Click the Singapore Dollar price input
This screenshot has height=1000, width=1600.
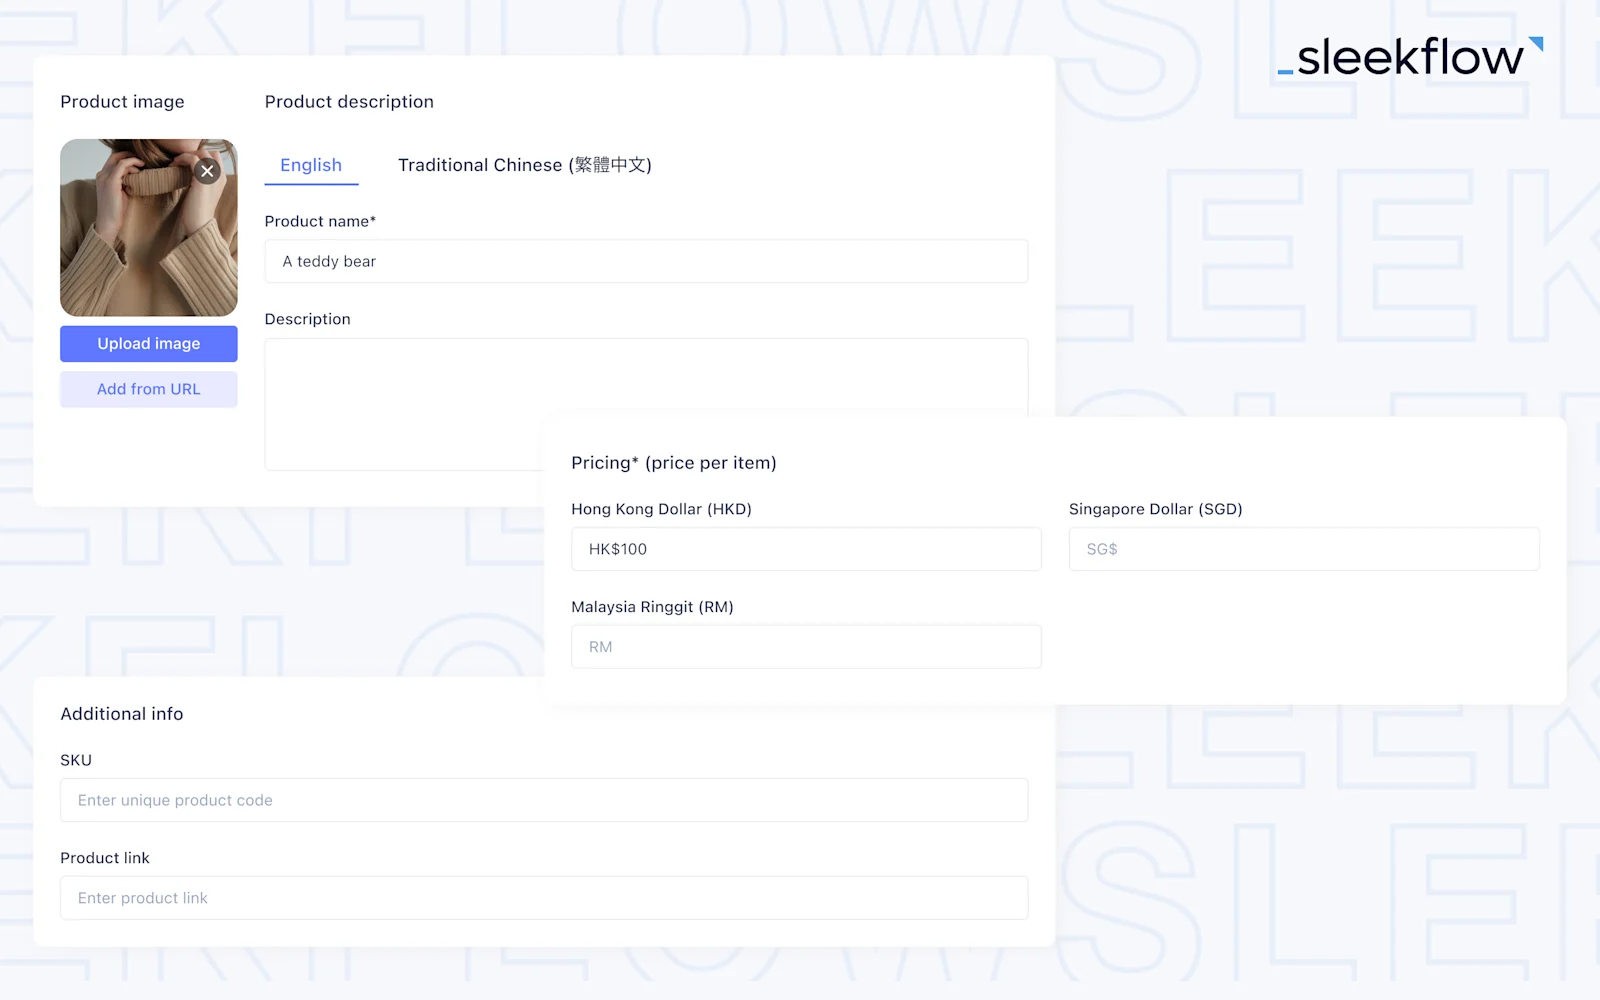(1303, 549)
